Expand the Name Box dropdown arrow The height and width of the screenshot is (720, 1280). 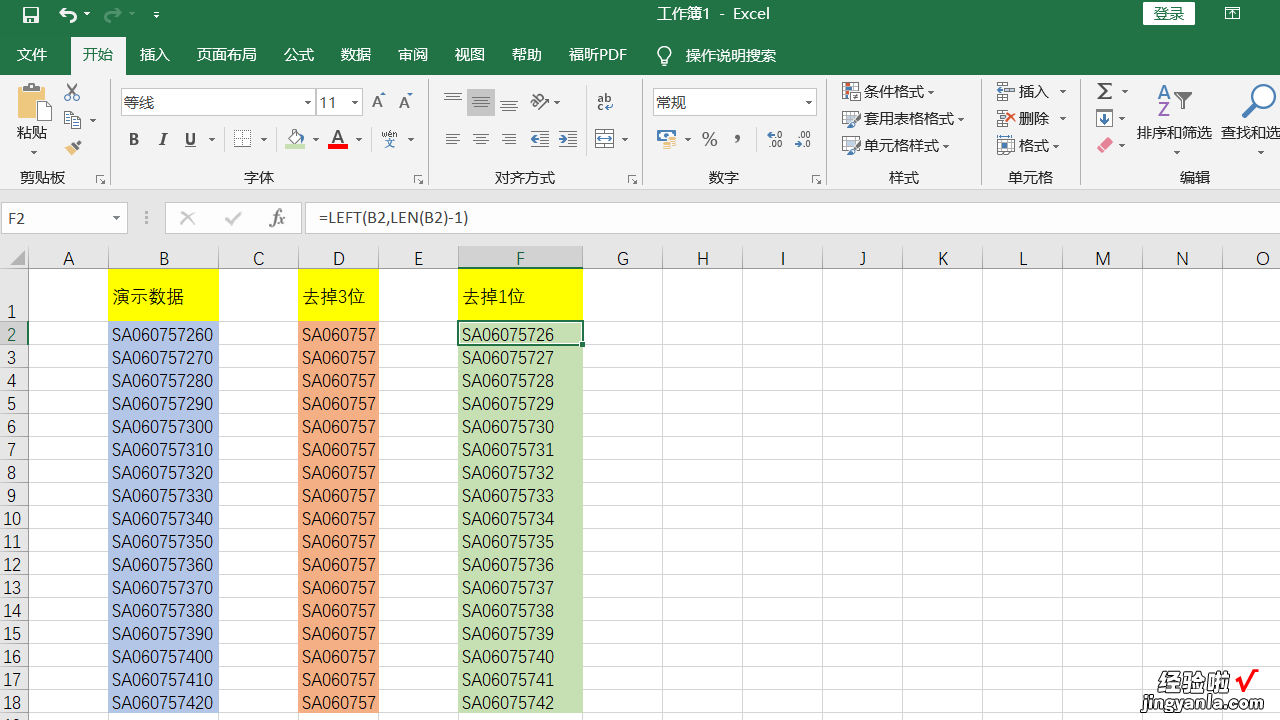pos(116,217)
